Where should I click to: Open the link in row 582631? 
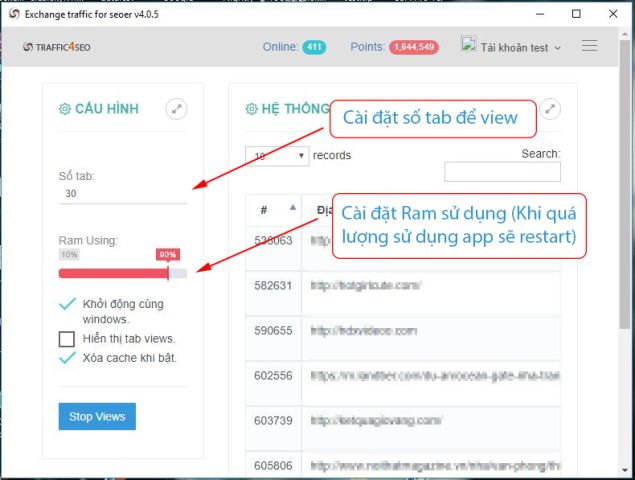pyautogui.click(x=366, y=286)
